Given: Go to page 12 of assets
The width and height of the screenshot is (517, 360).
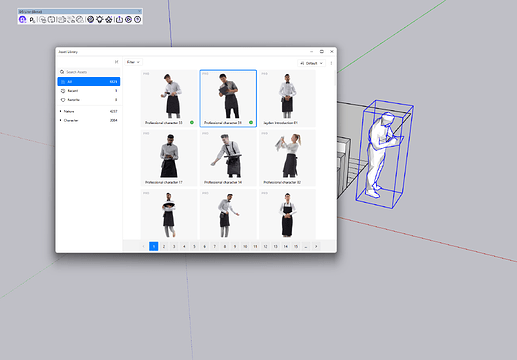Looking at the screenshot, I should pos(265,246).
